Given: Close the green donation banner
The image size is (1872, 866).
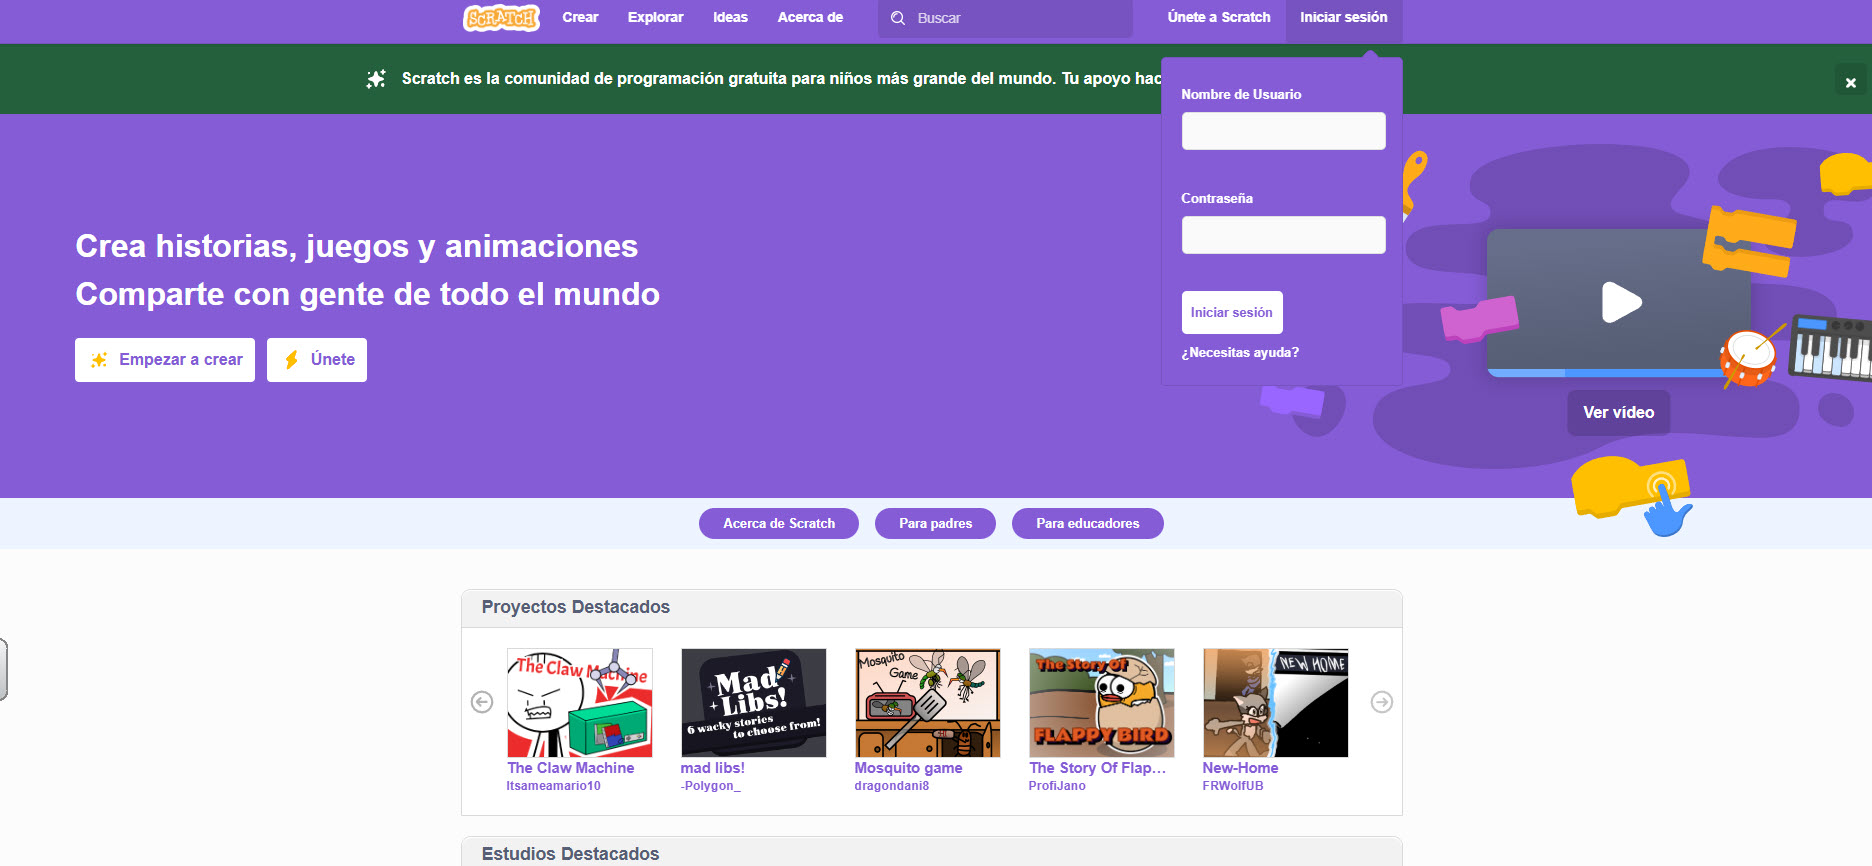Looking at the screenshot, I should coord(1851,82).
